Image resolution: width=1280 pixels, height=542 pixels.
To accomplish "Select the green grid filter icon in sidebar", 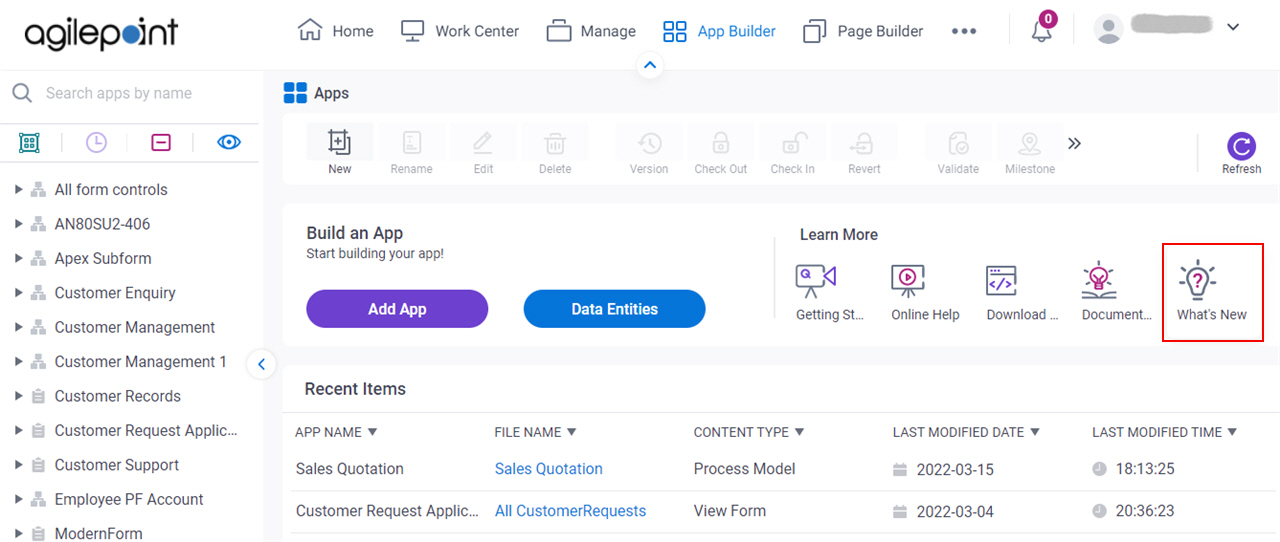I will click(x=29, y=143).
